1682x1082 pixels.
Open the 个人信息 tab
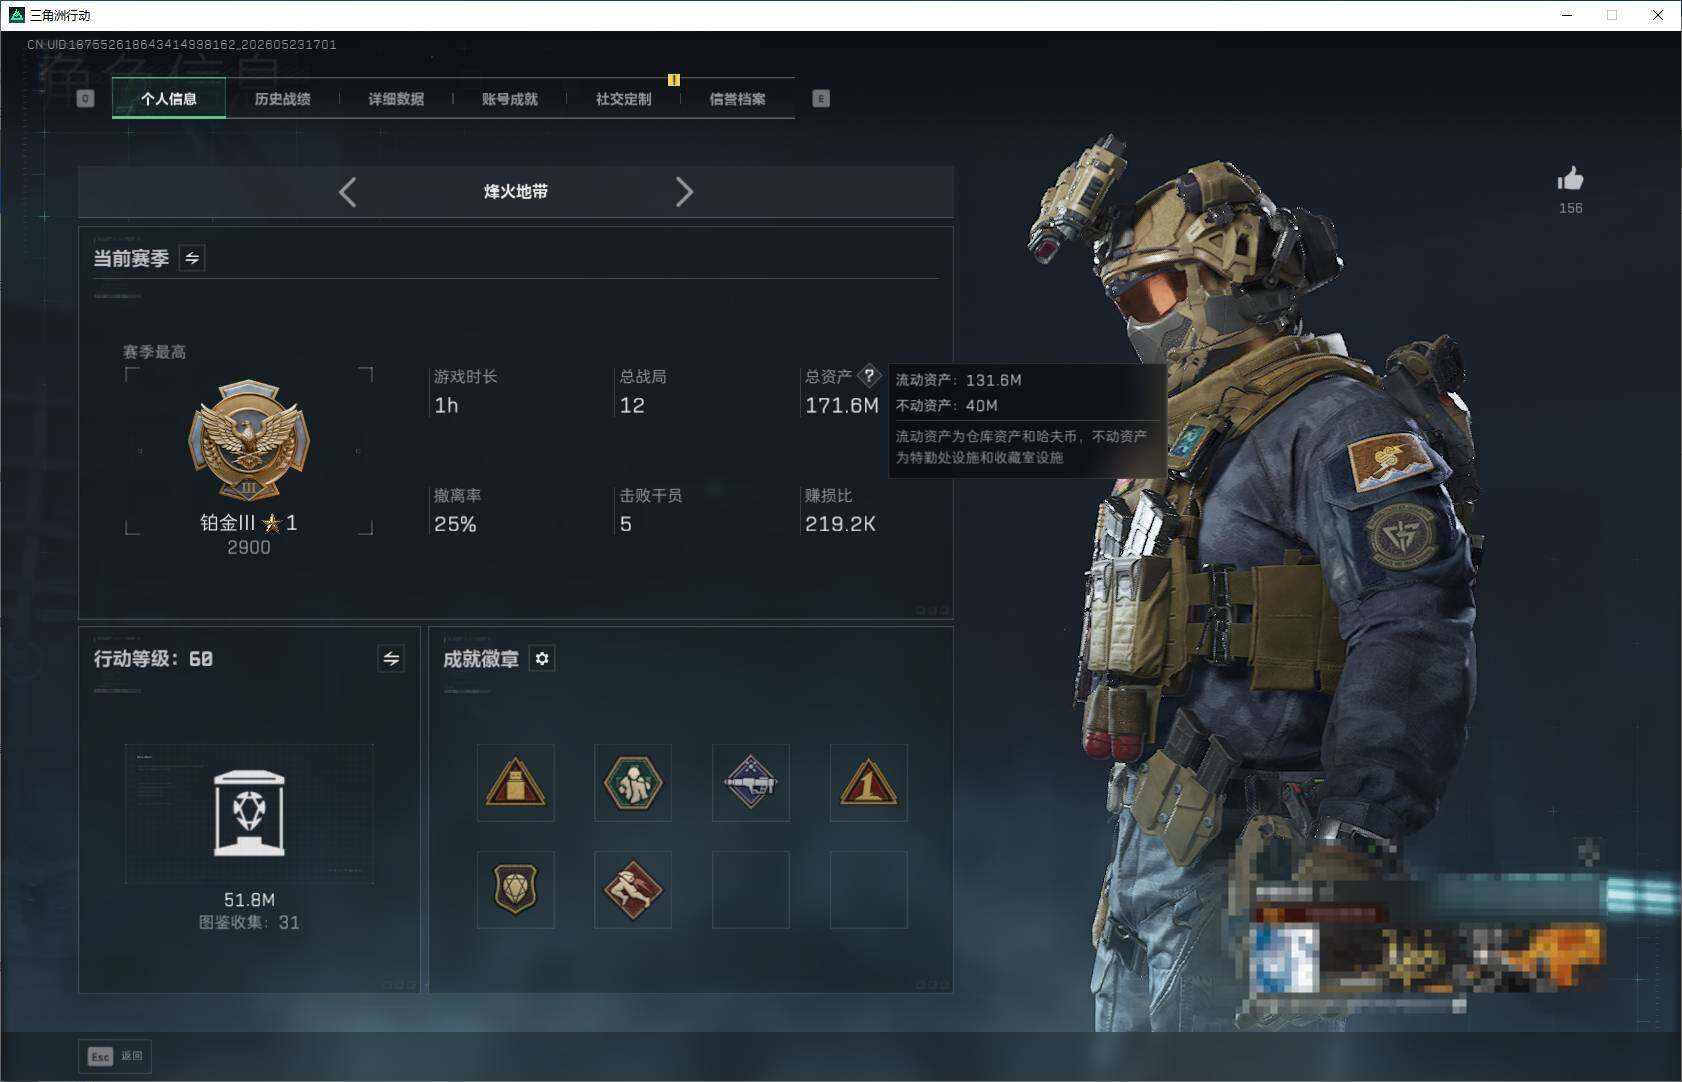(169, 98)
